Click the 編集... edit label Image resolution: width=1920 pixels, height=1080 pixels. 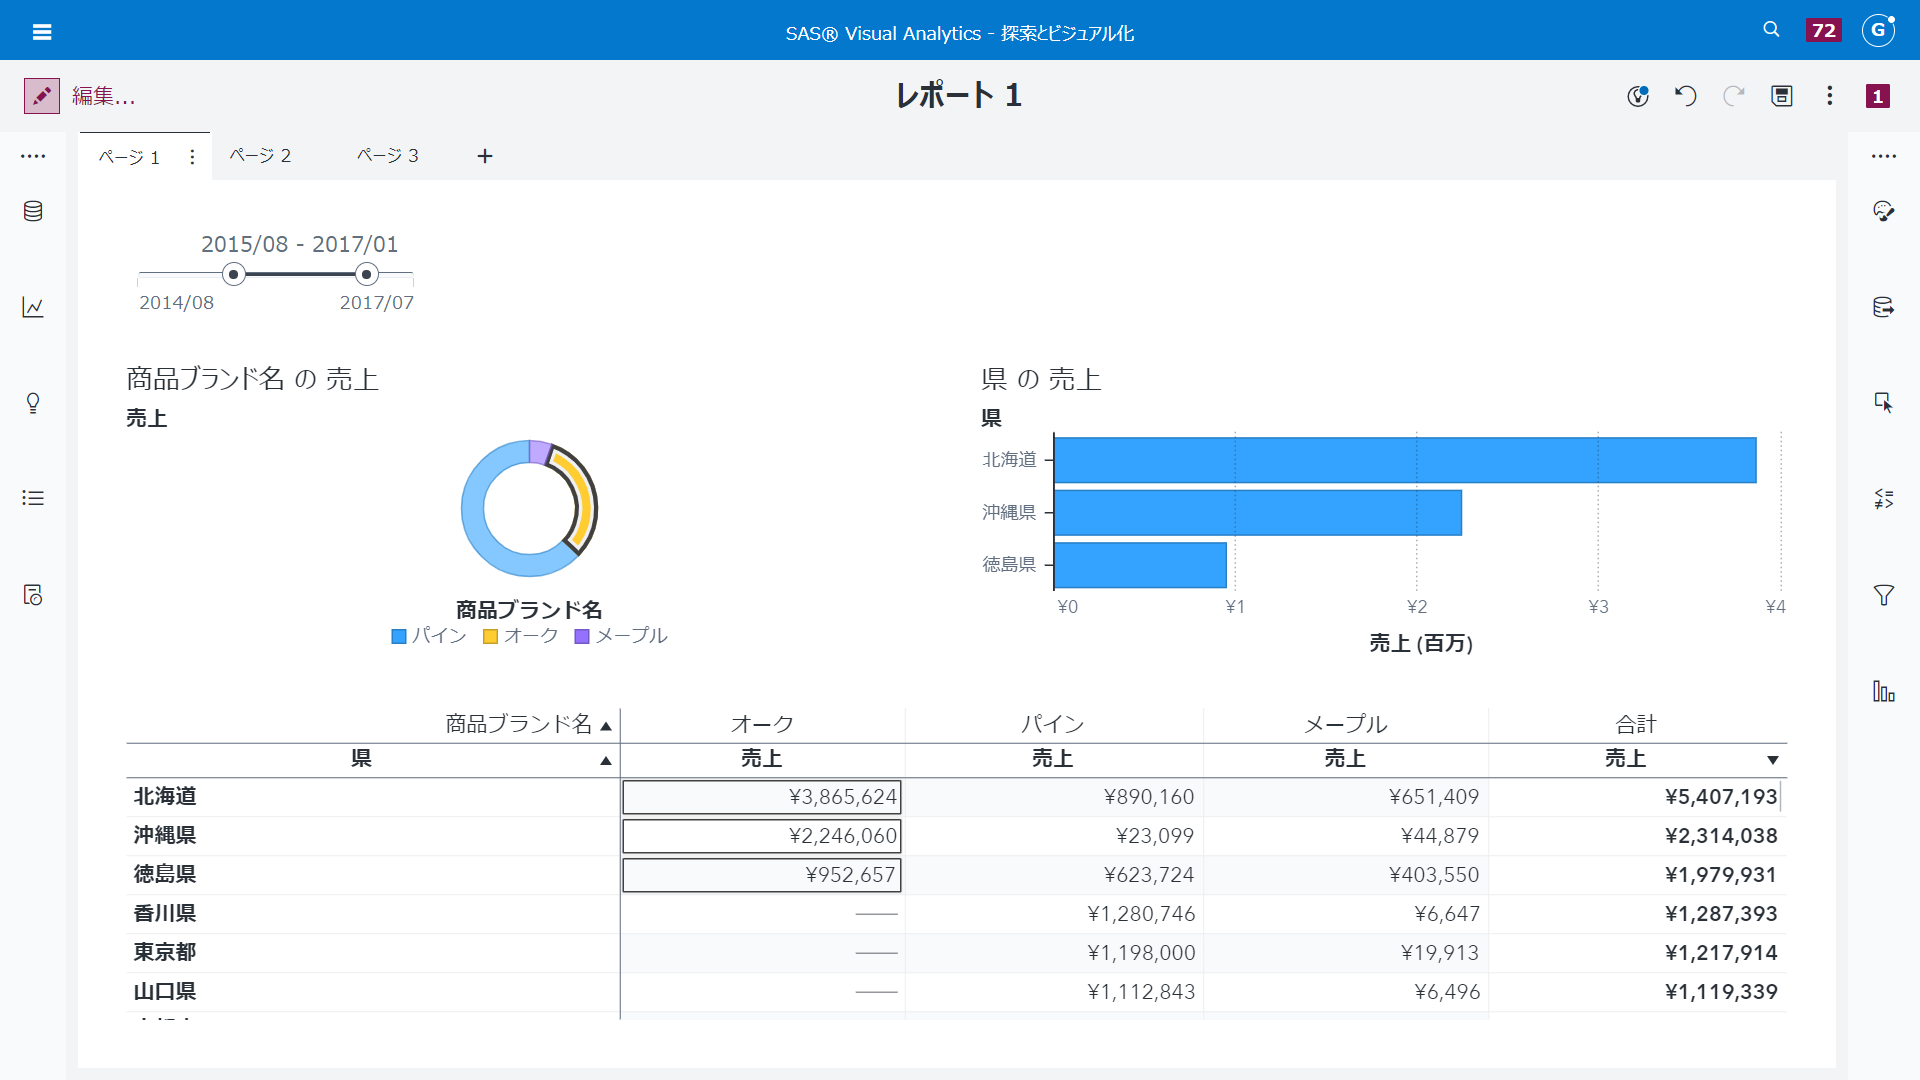[103, 96]
